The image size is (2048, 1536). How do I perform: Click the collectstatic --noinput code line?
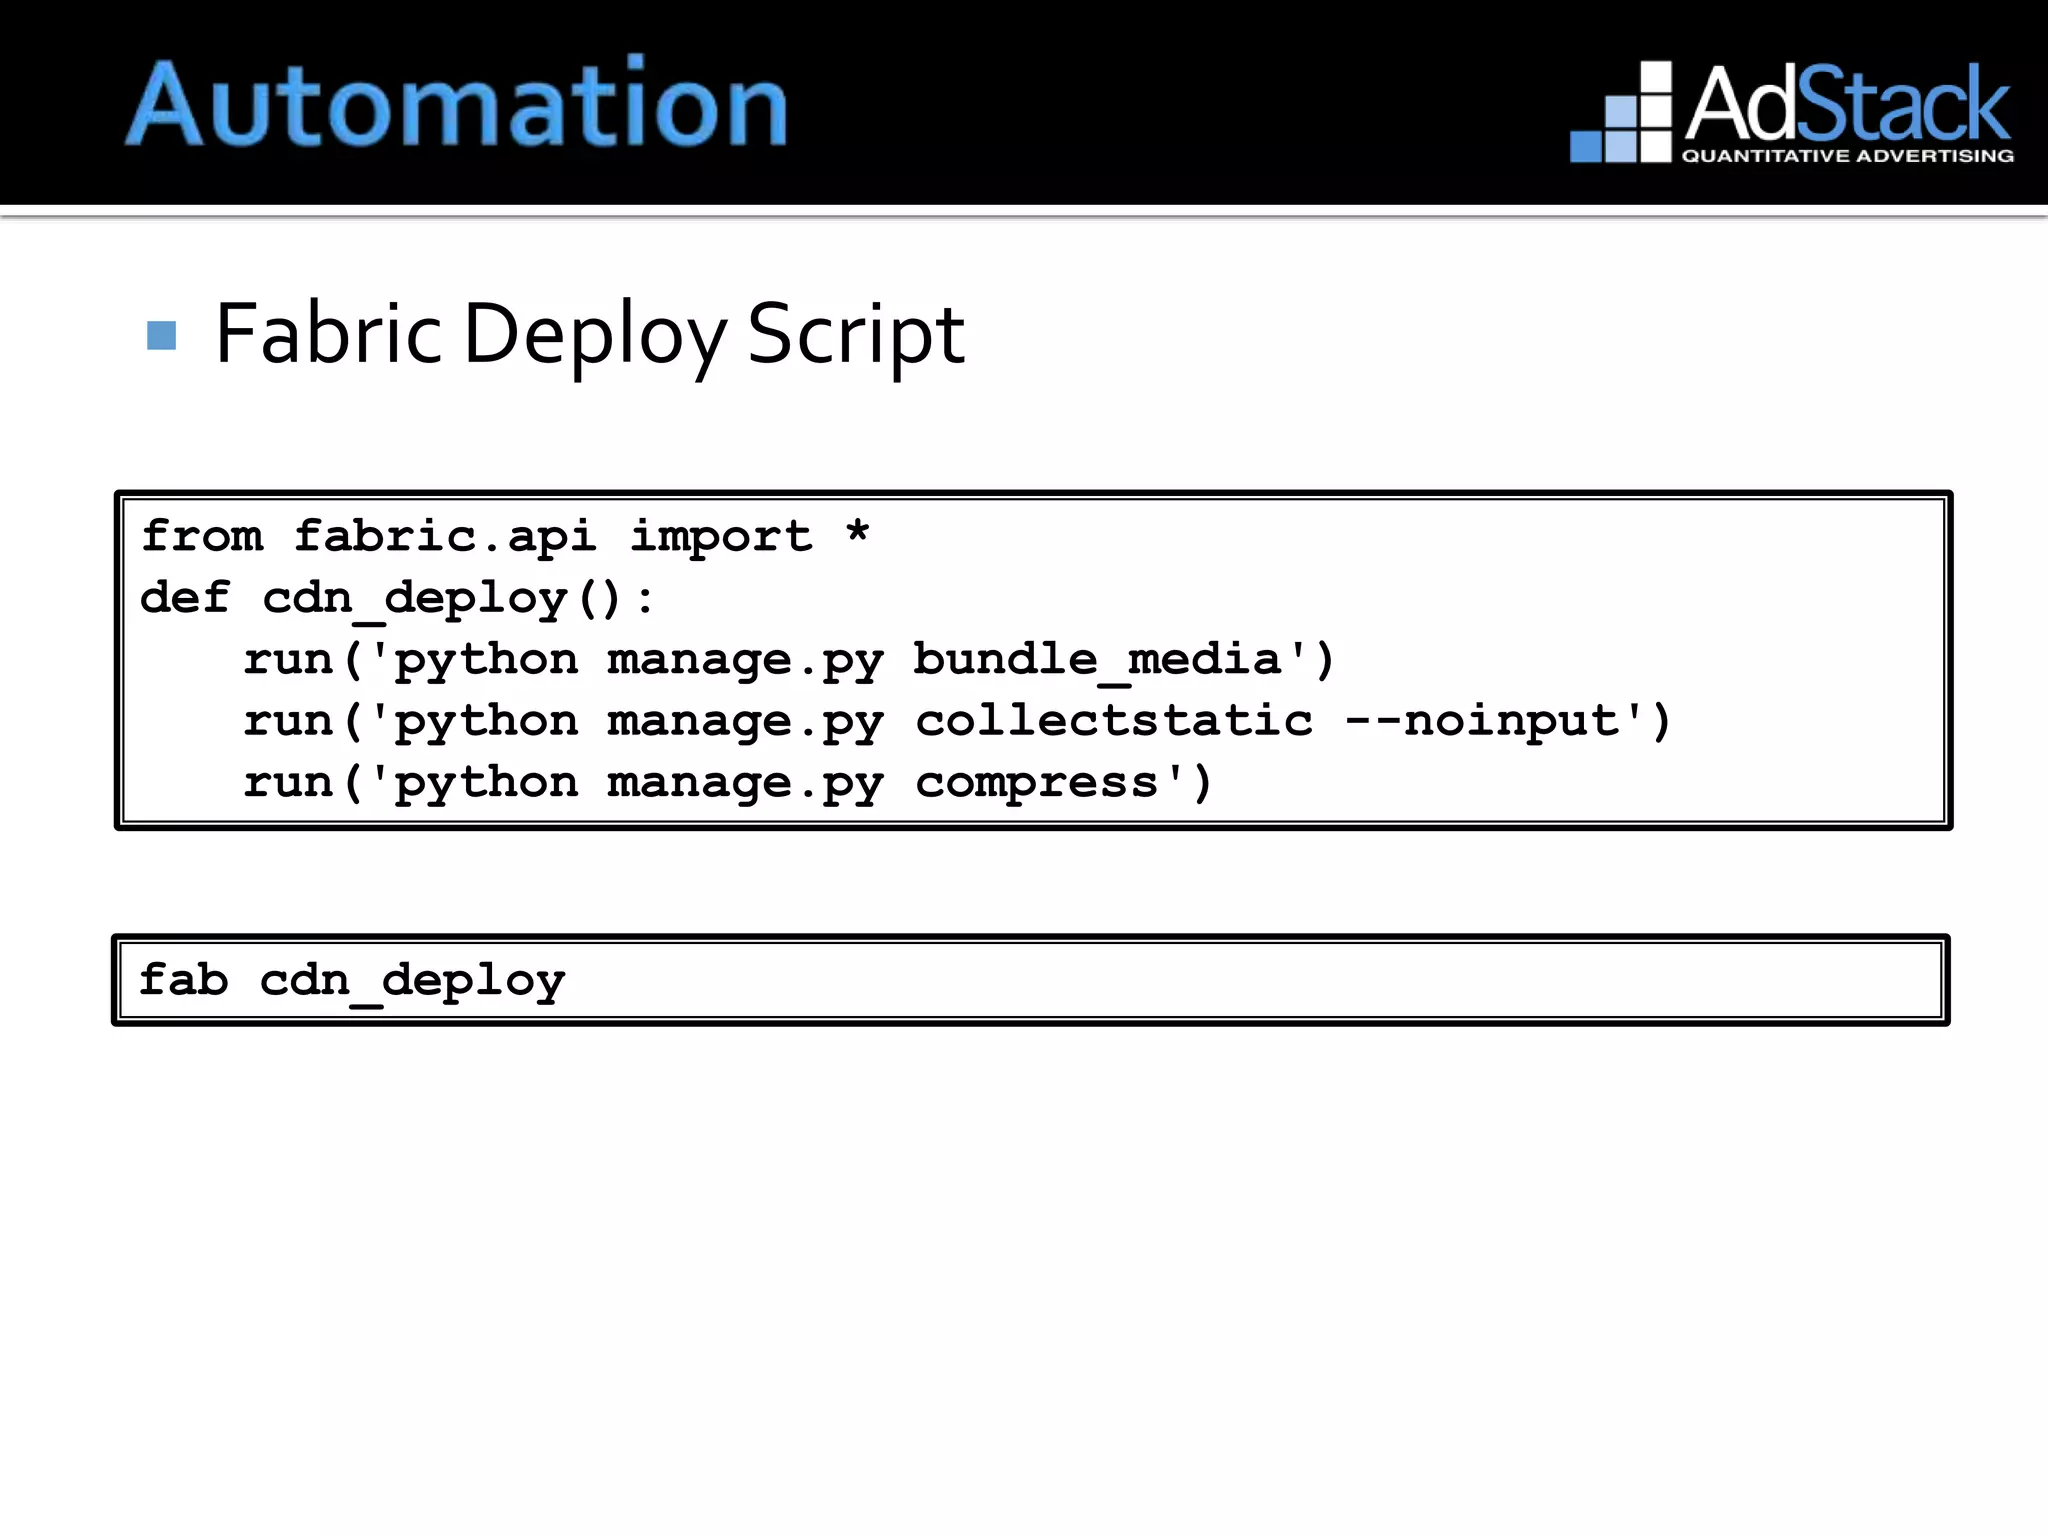957,722
